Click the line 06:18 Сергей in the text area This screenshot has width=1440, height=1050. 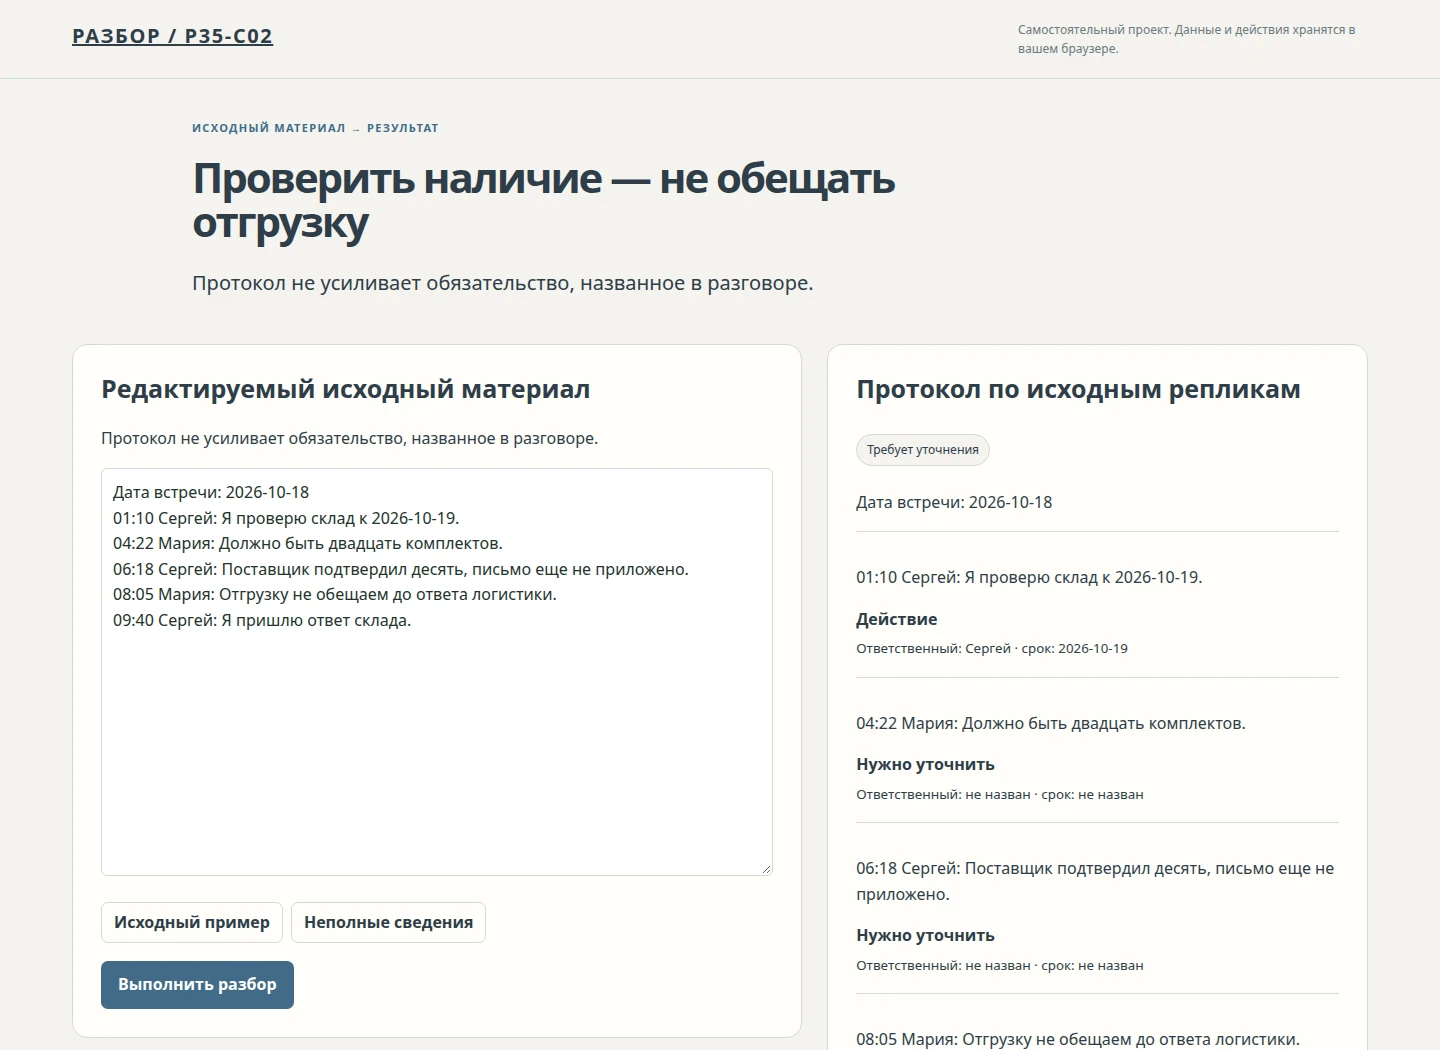click(401, 569)
